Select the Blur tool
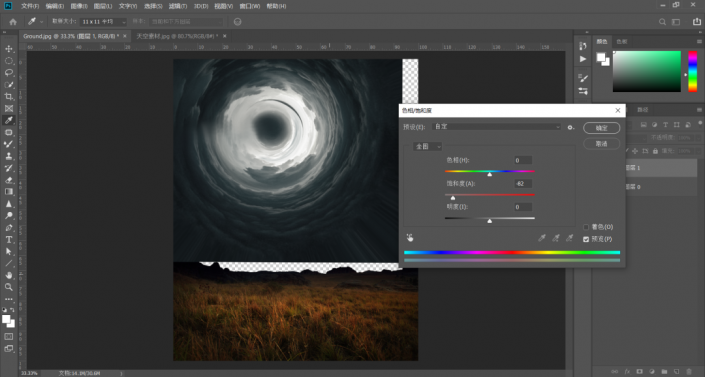Screen dimensions: 705x377 point(9,204)
